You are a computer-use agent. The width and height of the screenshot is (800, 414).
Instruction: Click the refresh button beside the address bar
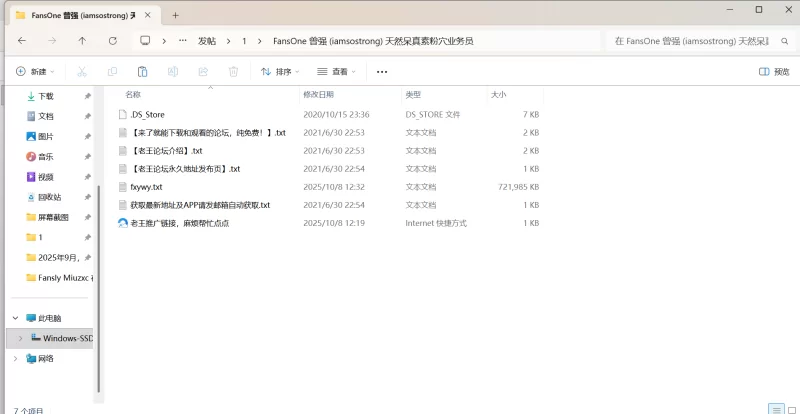click(112, 41)
